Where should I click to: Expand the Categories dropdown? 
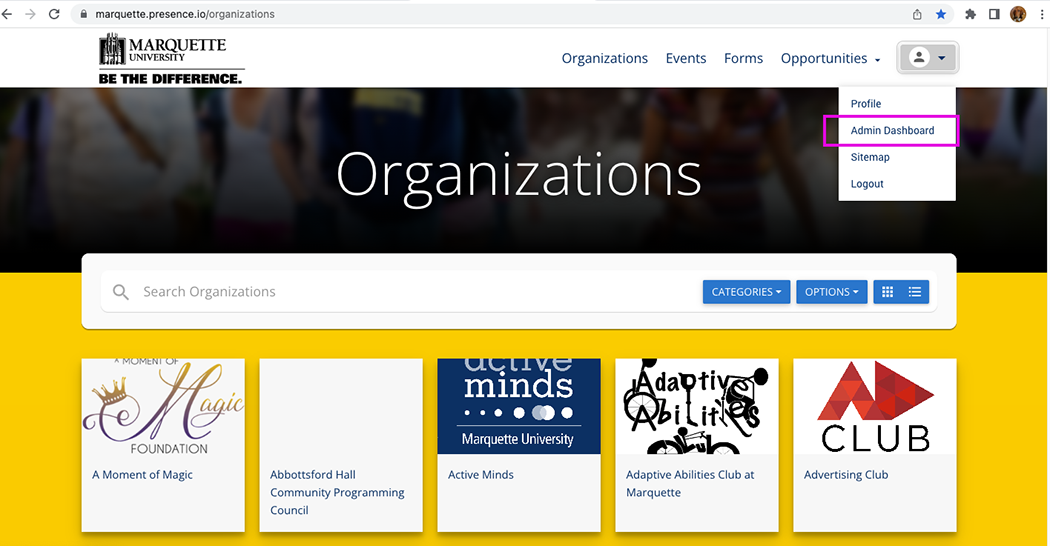746,292
